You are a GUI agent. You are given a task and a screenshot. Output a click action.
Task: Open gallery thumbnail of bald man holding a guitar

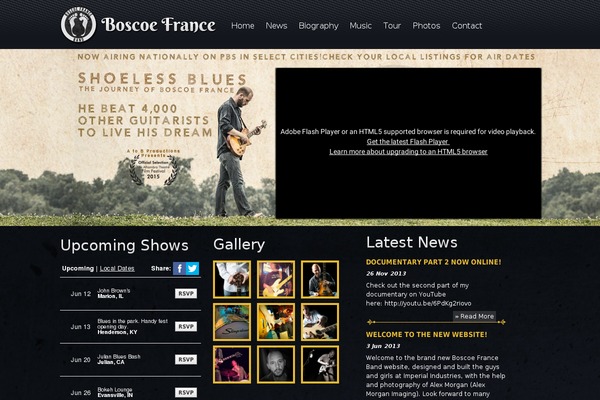click(320, 279)
